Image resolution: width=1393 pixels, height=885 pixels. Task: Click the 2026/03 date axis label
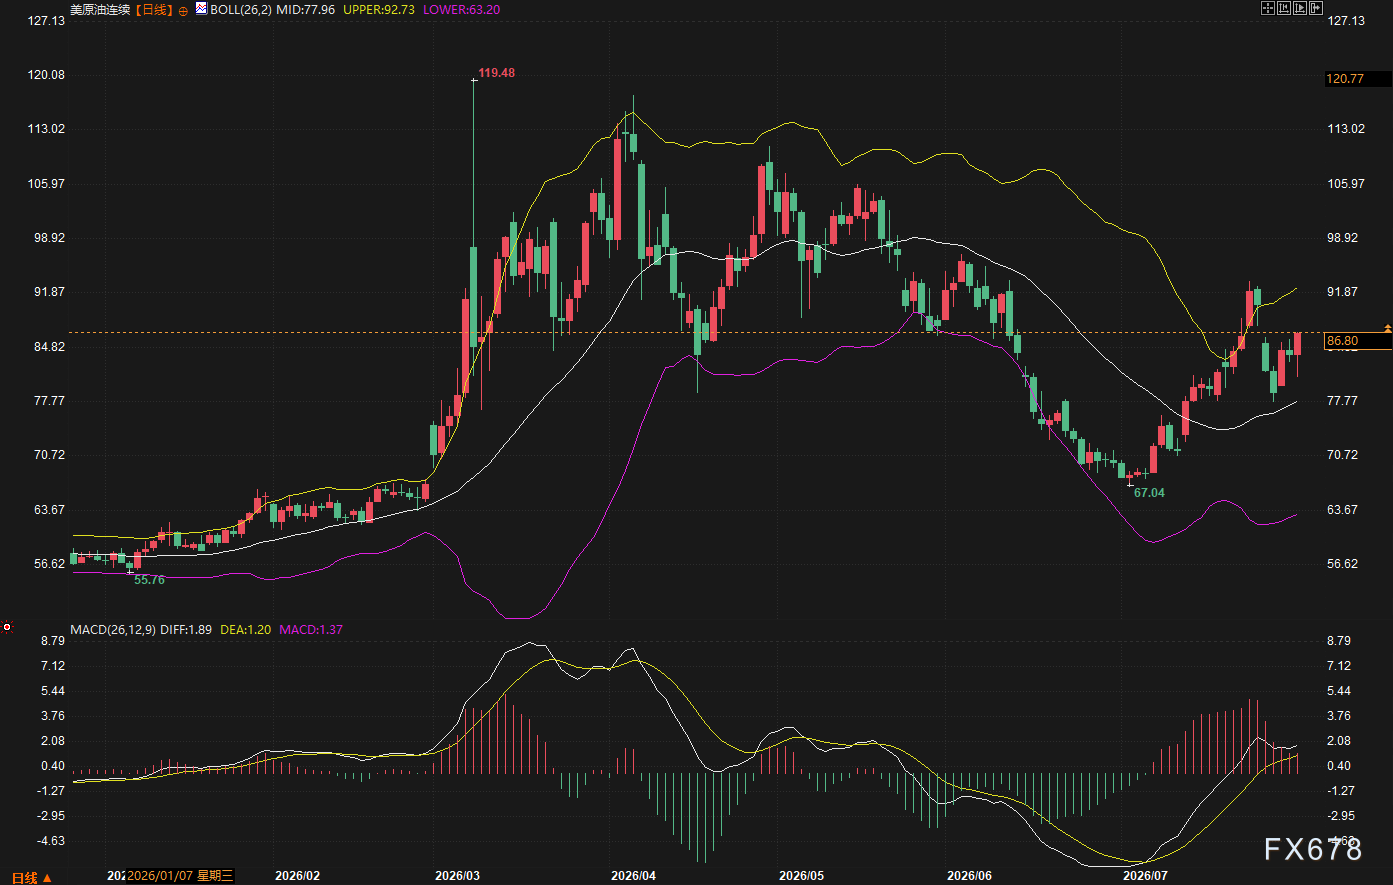click(x=457, y=875)
